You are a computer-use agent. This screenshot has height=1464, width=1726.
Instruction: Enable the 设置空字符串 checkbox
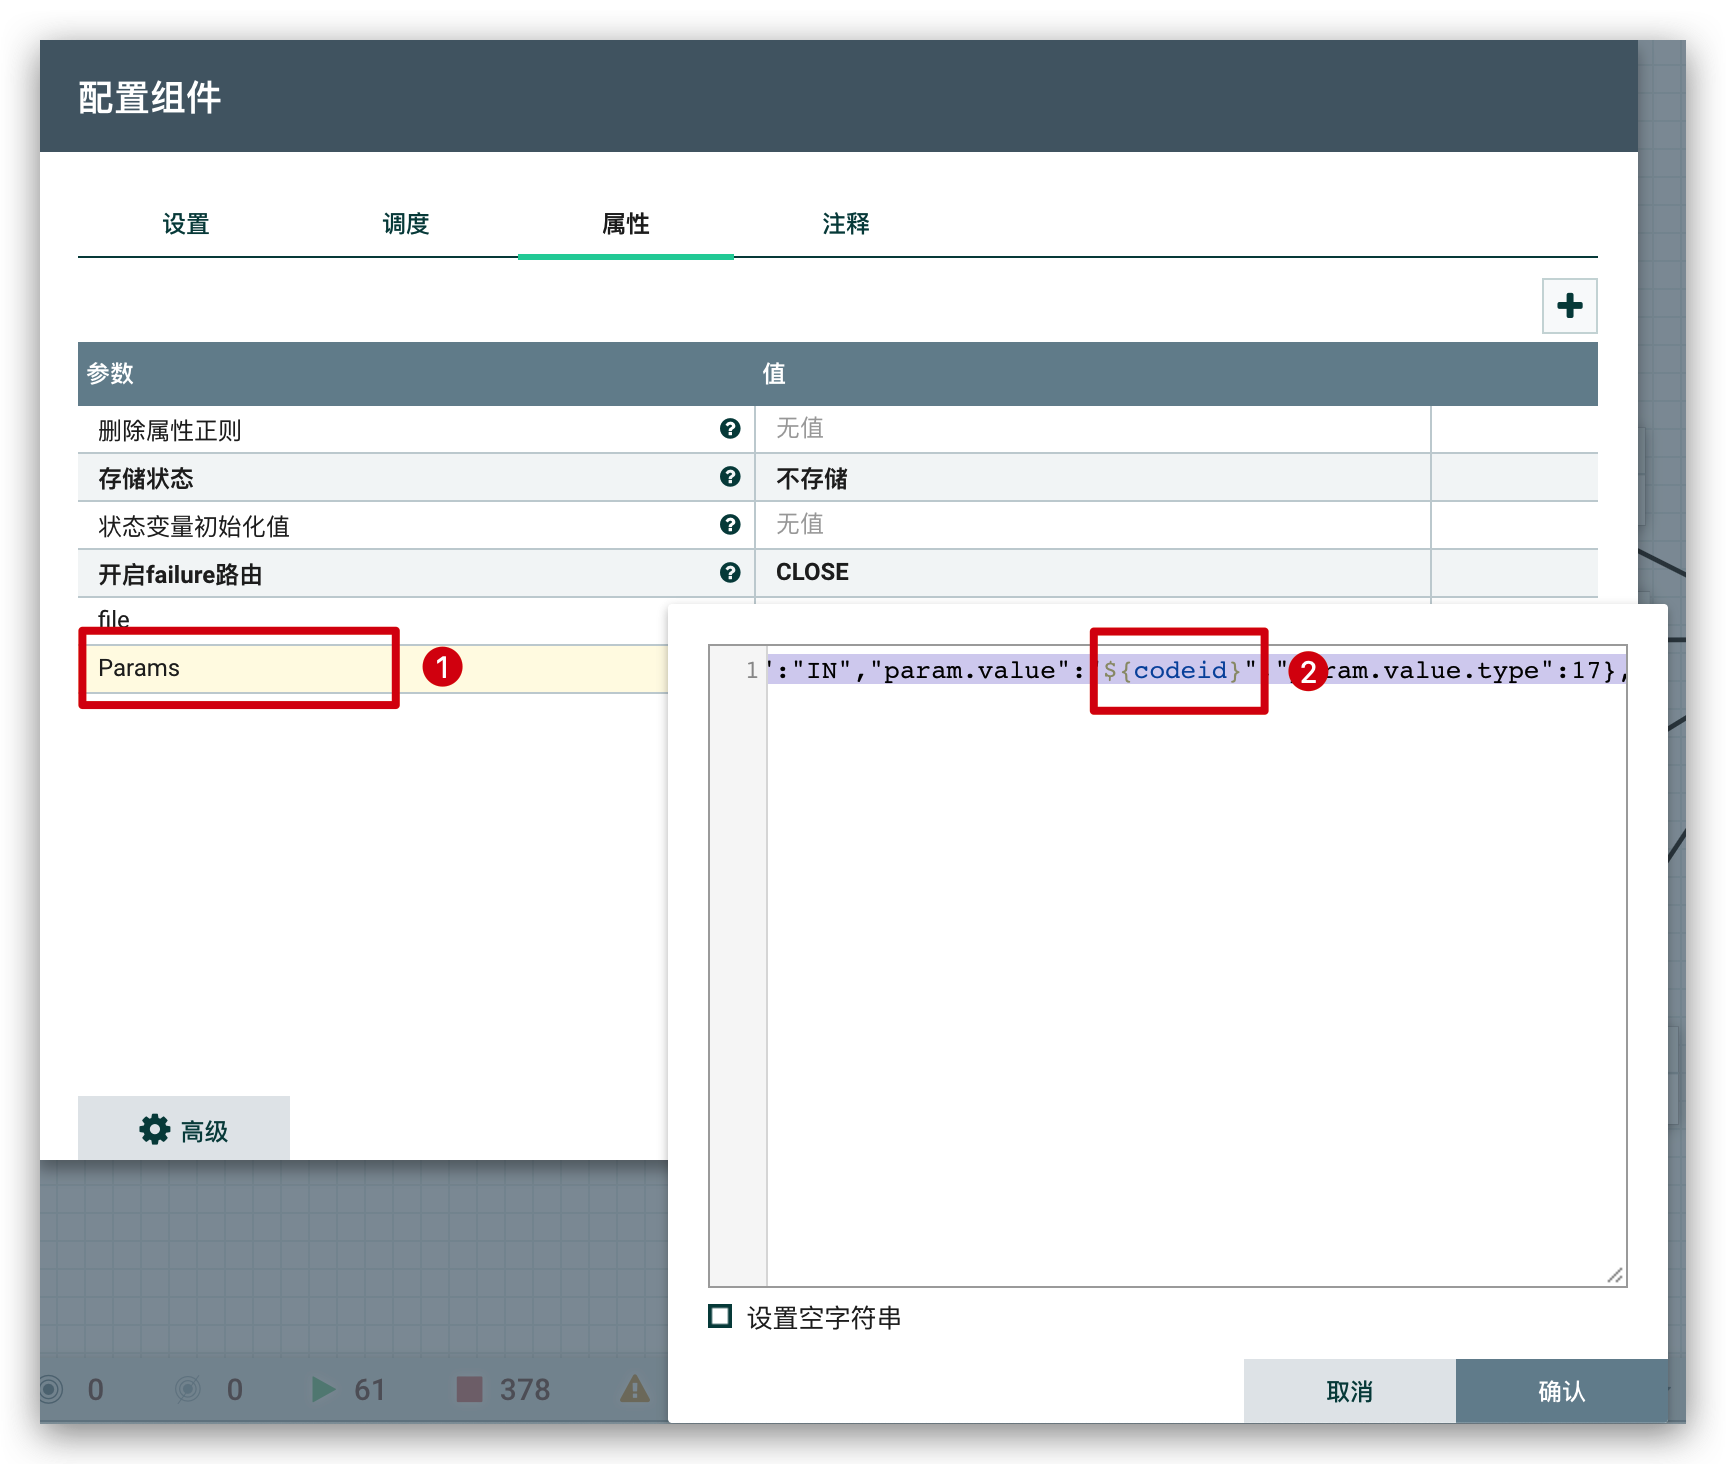[x=720, y=1316]
